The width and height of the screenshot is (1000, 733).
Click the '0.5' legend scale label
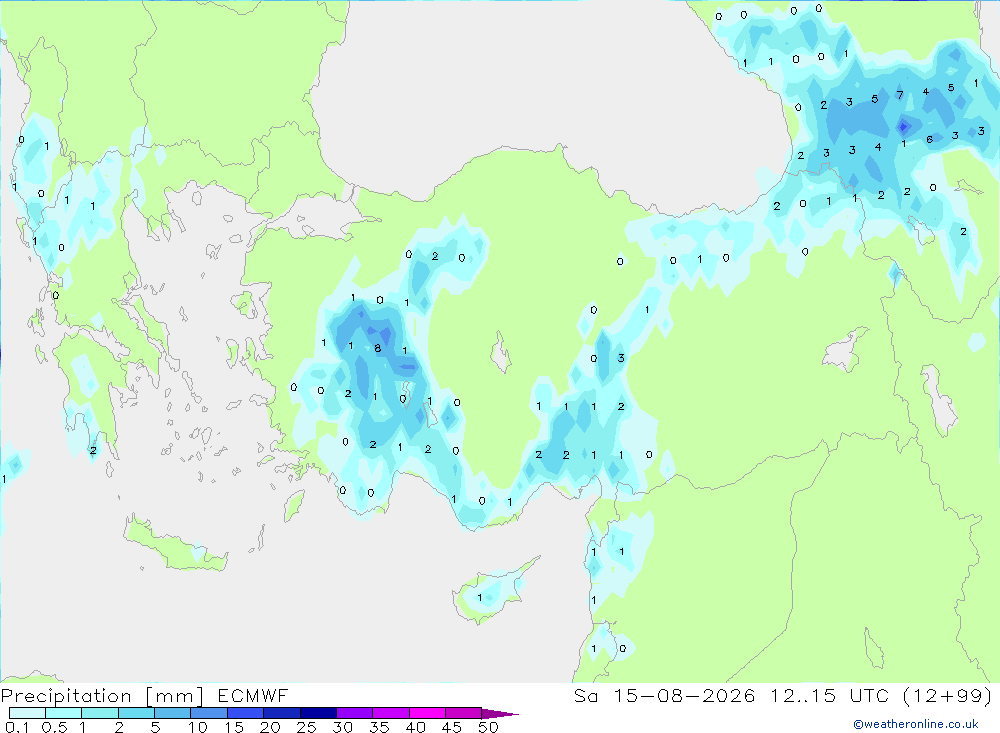tap(55, 727)
